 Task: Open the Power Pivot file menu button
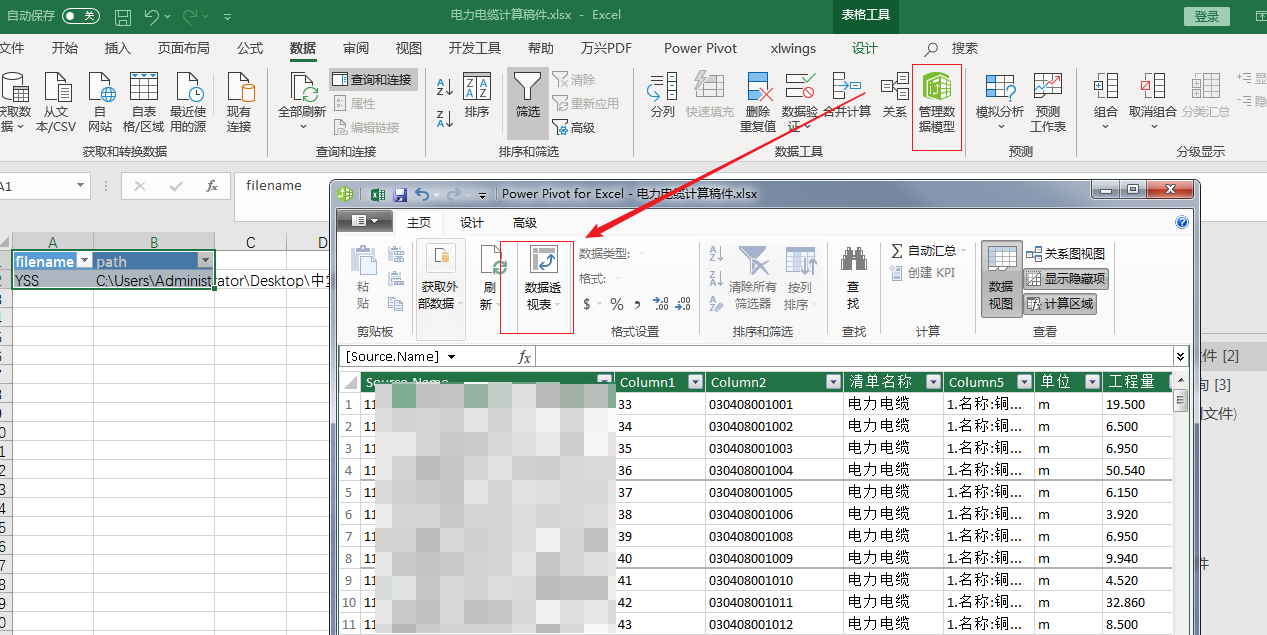(364, 221)
